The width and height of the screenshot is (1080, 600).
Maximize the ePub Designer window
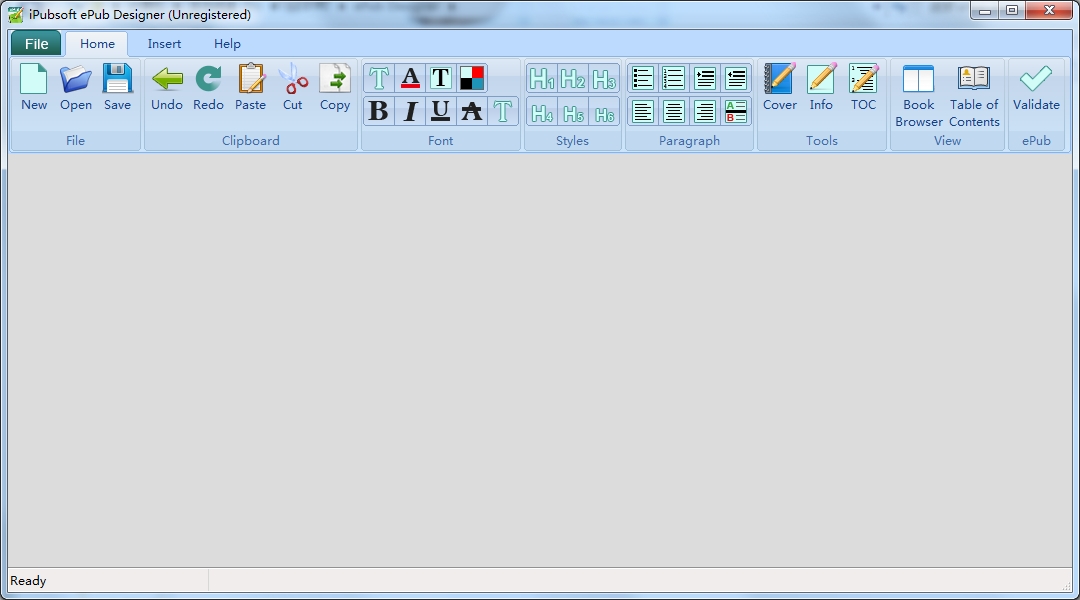1012,11
